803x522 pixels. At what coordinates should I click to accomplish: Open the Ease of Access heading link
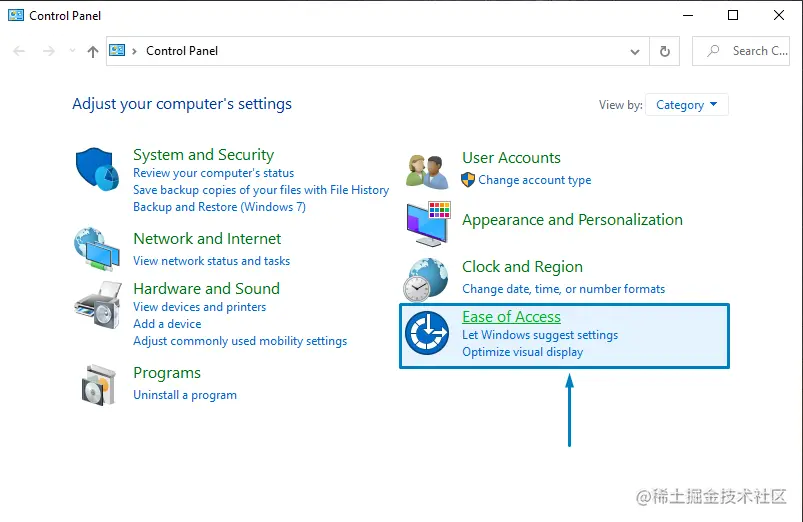511,317
